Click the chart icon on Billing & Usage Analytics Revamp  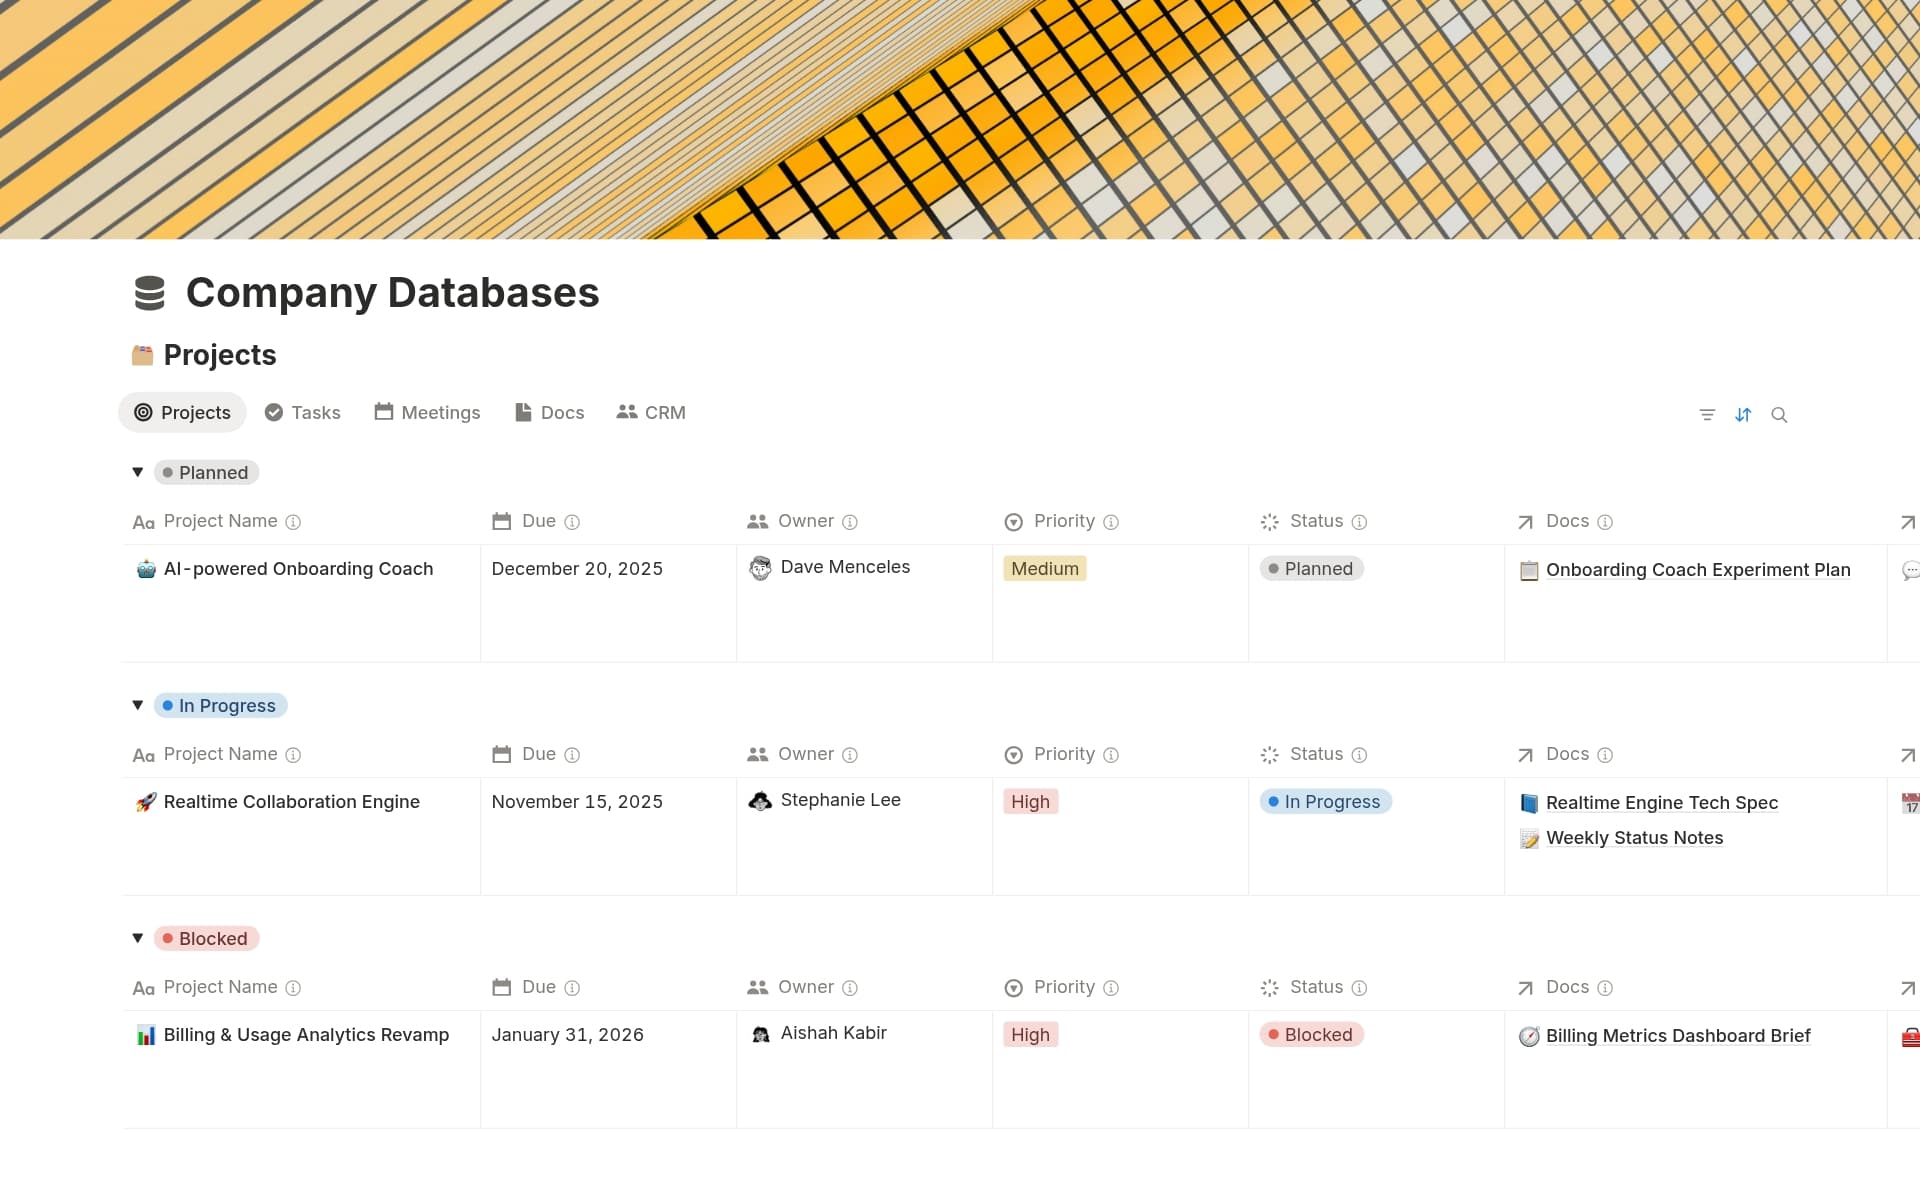146,1035
